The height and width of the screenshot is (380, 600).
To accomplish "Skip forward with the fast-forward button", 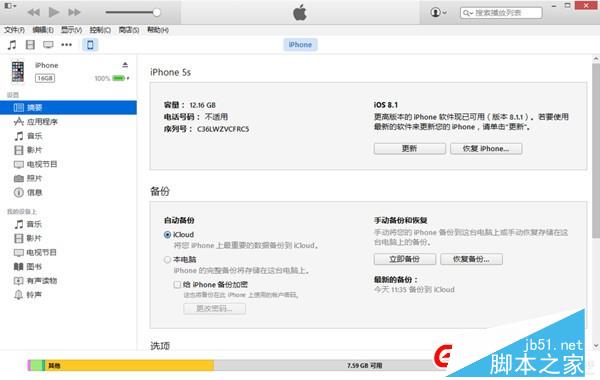I will (x=74, y=12).
